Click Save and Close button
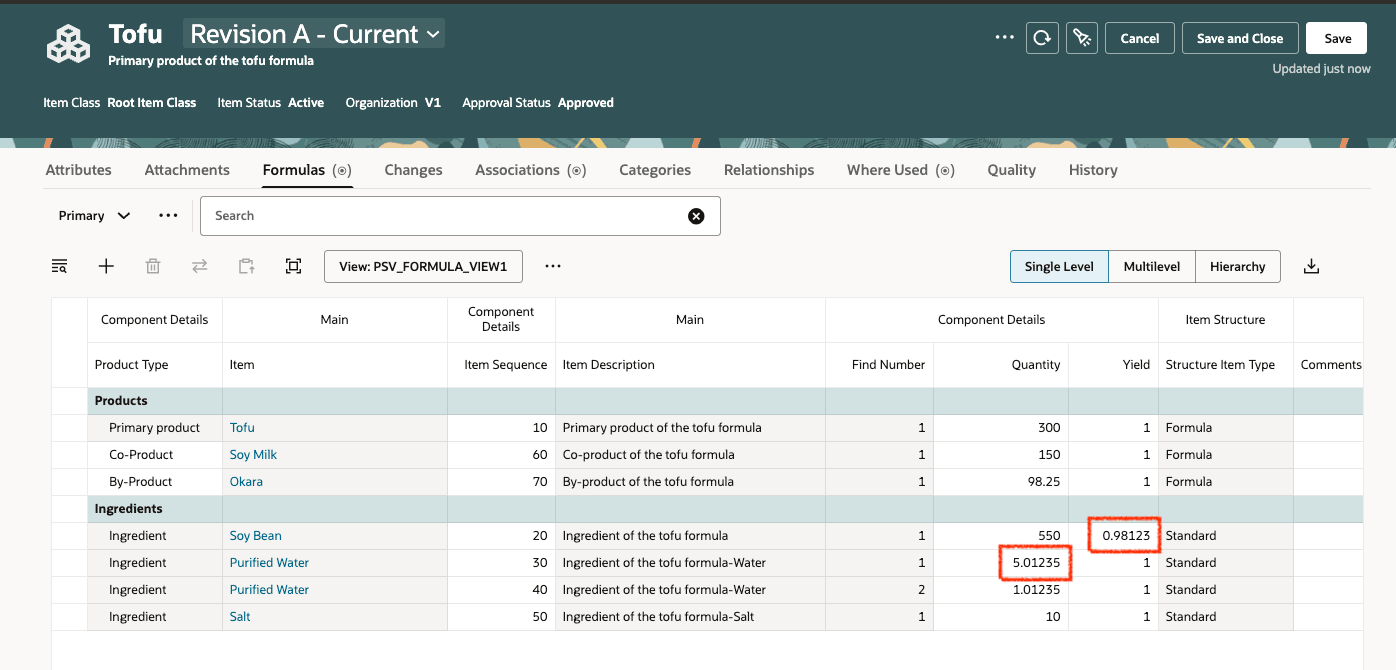Screen dimensions: 1396x670 point(1240,38)
